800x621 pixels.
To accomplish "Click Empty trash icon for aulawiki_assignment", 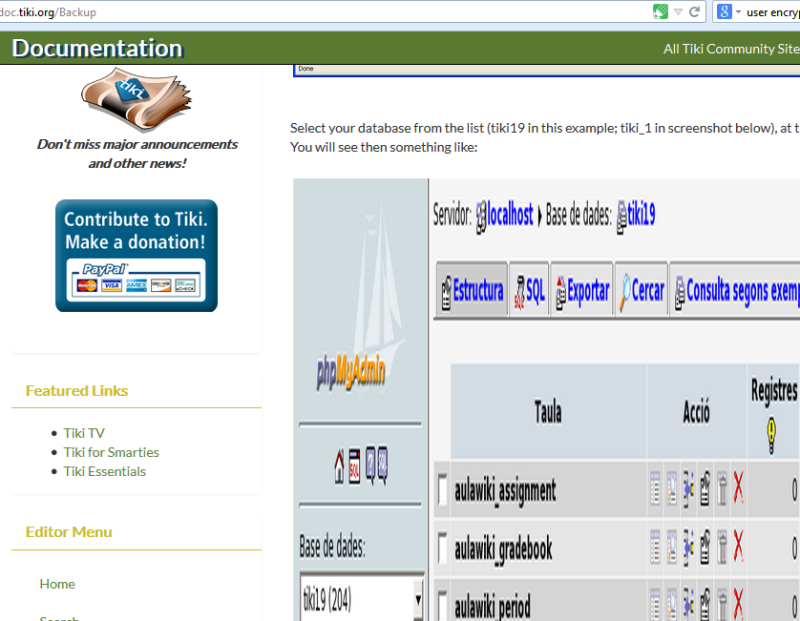I will (721, 489).
